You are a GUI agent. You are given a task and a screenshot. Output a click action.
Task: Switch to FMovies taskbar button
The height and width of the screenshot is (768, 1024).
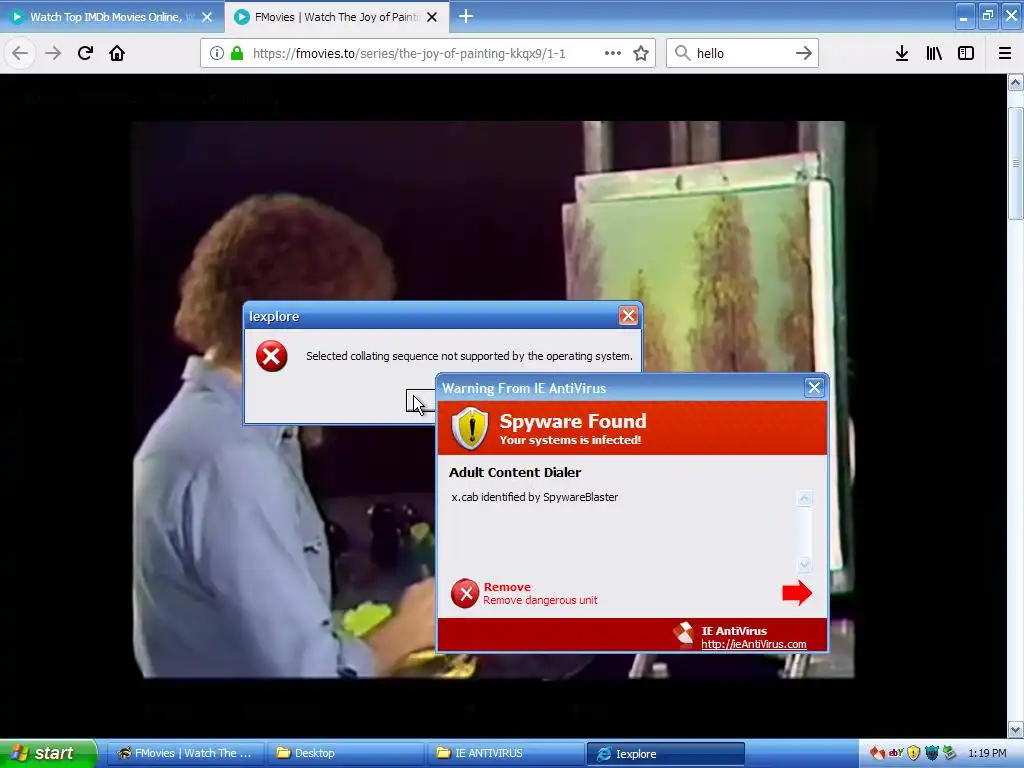pyautogui.click(x=185, y=754)
